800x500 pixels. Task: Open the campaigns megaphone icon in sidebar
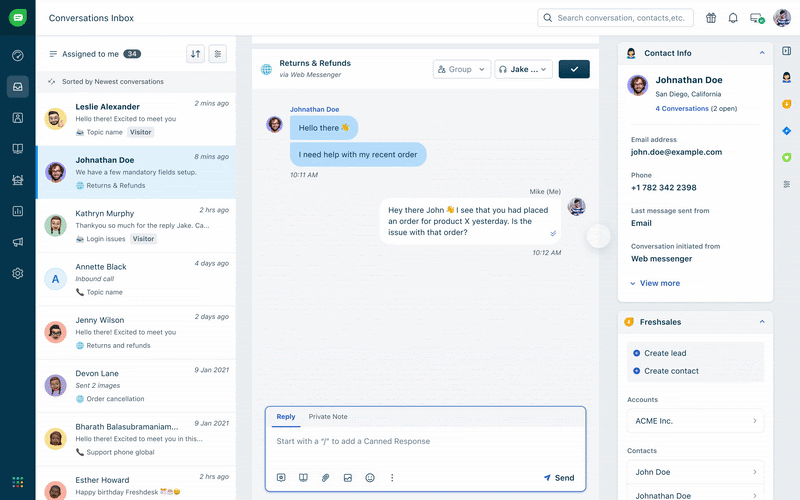(17, 242)
